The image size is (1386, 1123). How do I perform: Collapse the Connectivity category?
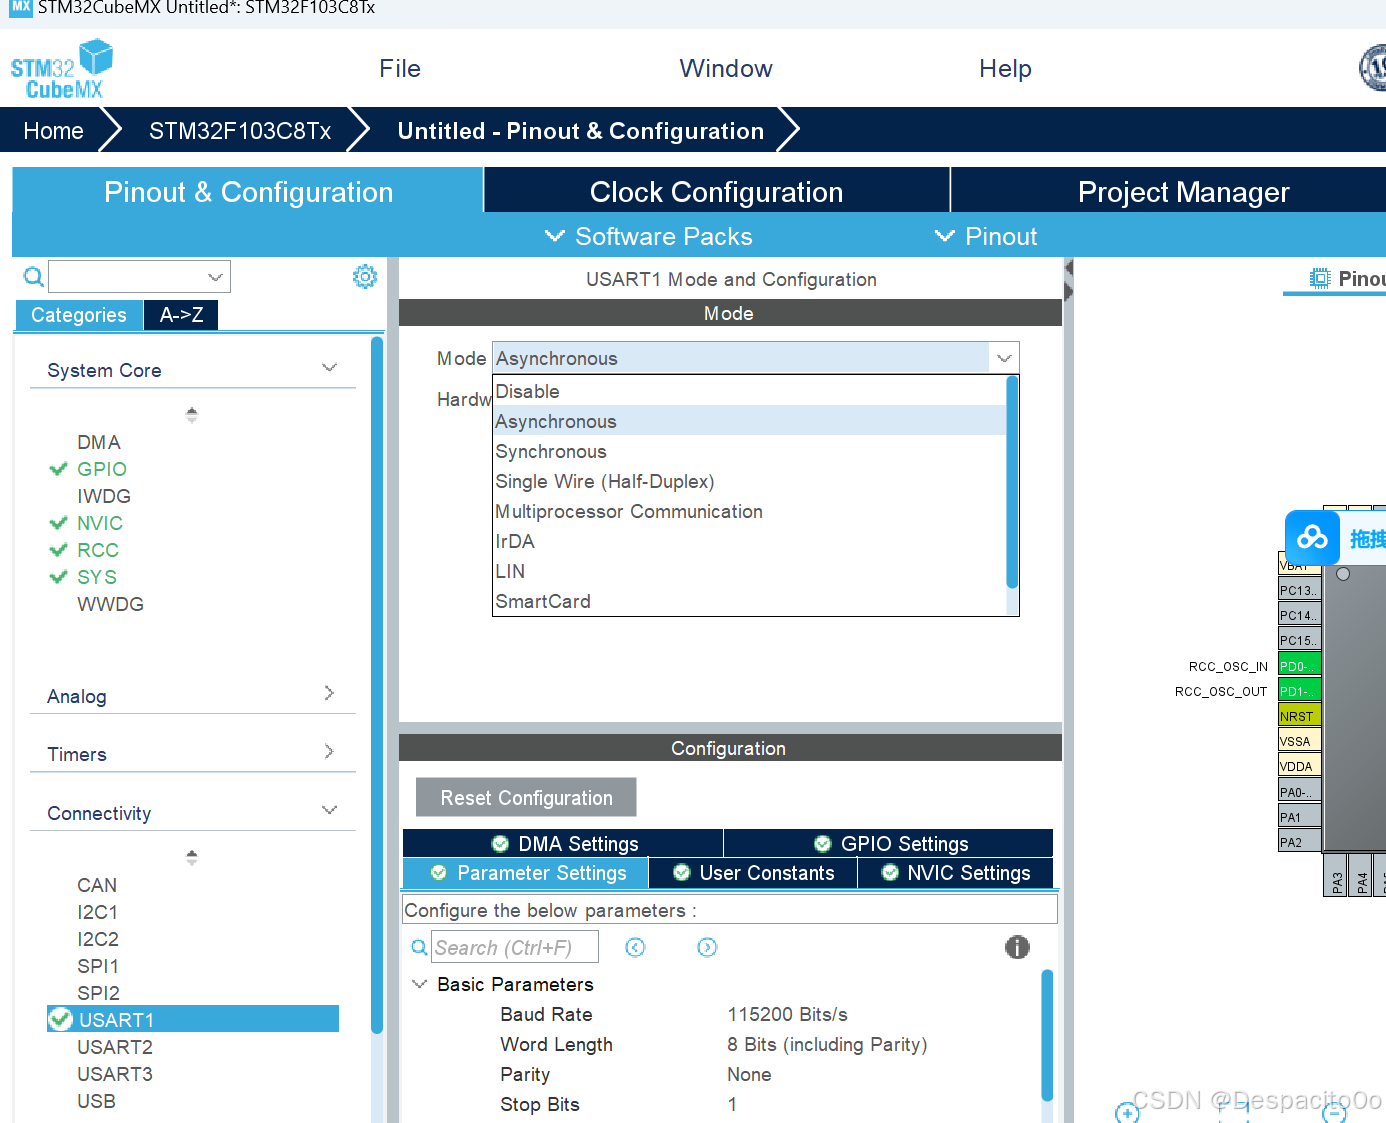tap(329, 810)
